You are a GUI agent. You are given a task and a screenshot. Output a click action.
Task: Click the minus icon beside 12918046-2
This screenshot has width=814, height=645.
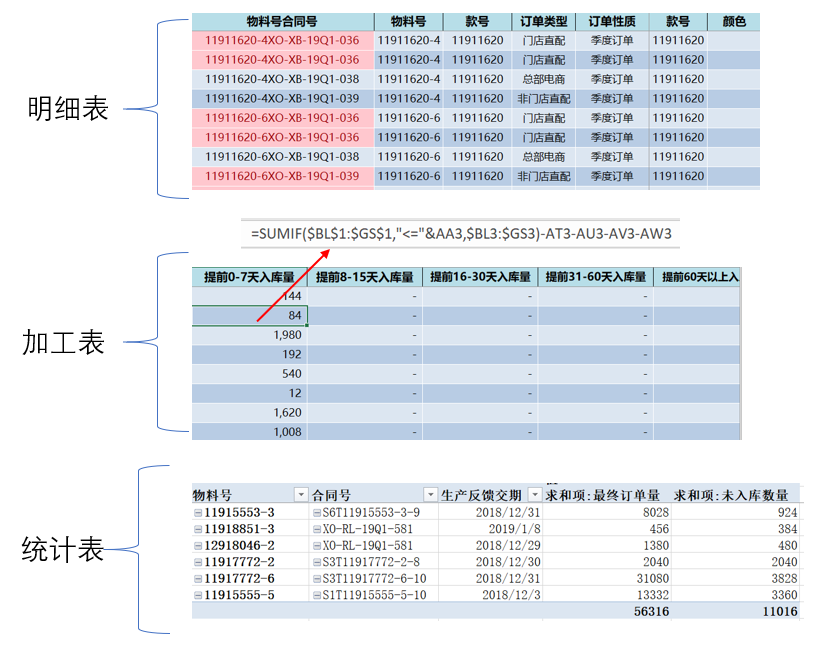pos(197,543)
